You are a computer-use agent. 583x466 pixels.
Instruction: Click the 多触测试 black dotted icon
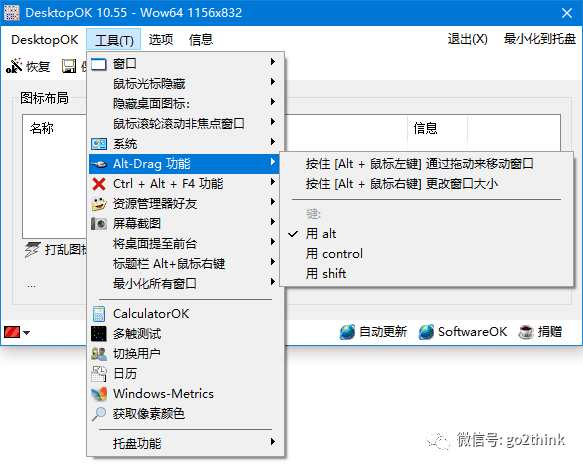click(99, 334)
